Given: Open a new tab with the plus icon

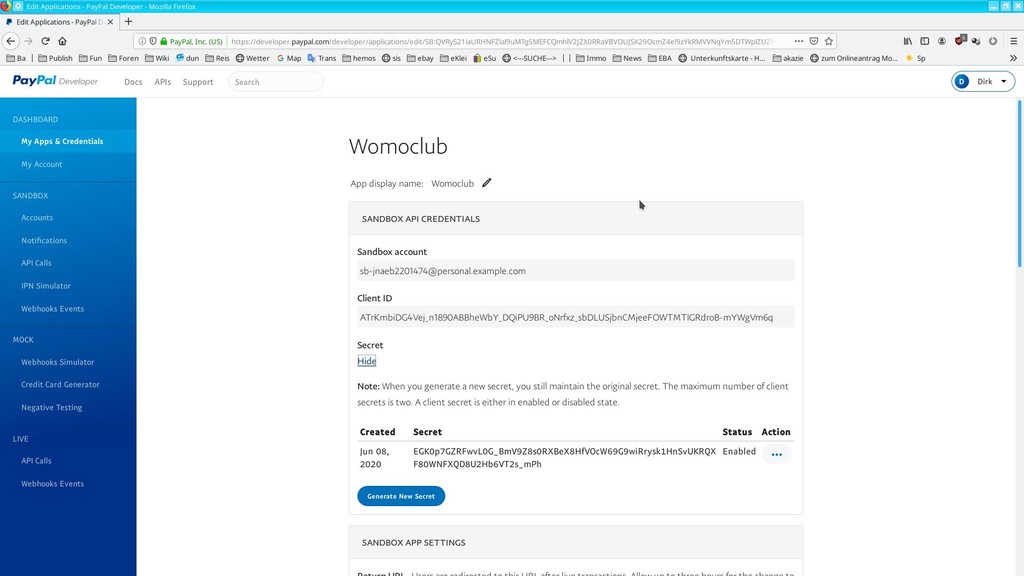Looking at the screenshot, I should click(x=128, y=22).
